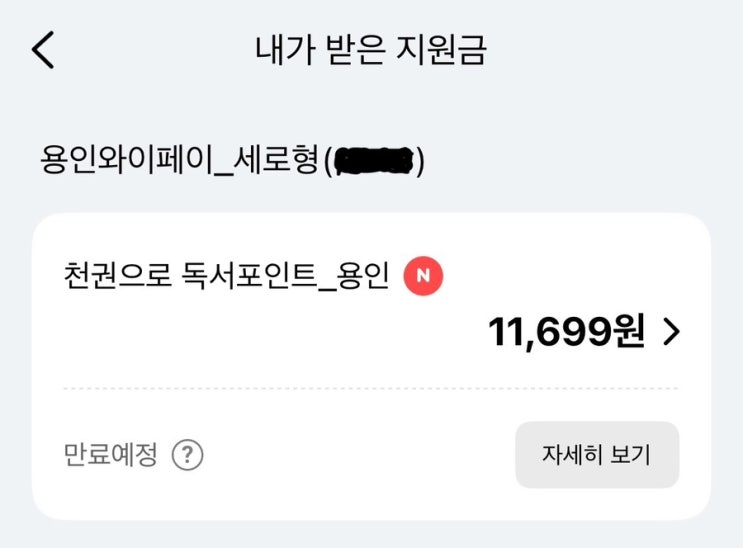Click the word 독서포인트 in the card title

[264, 277]
